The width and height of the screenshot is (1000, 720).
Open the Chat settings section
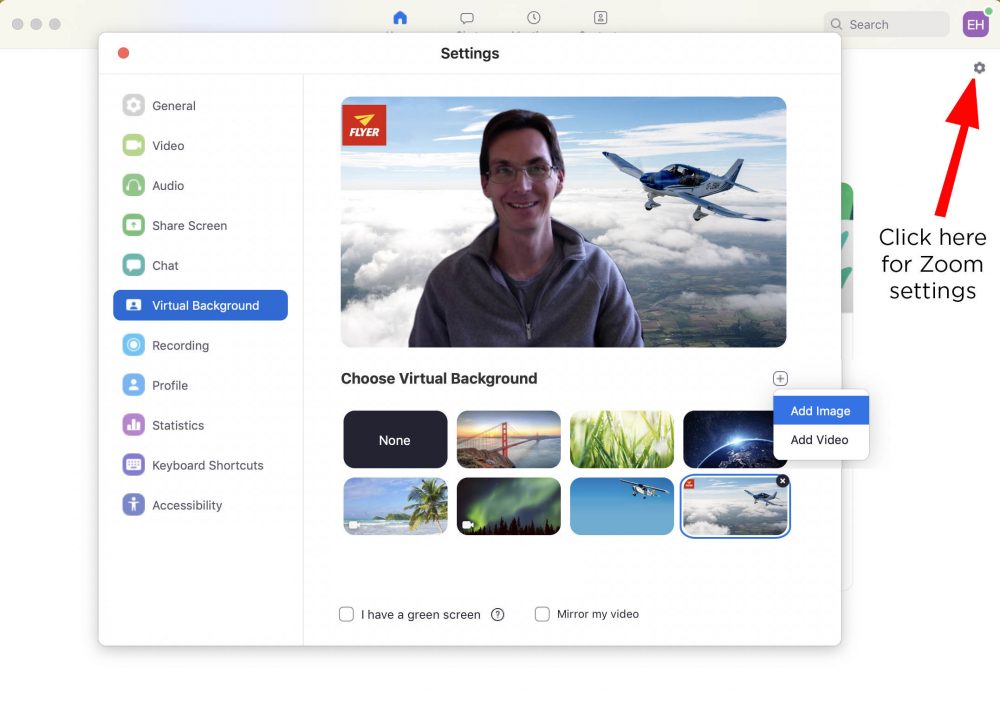[163, 265]
